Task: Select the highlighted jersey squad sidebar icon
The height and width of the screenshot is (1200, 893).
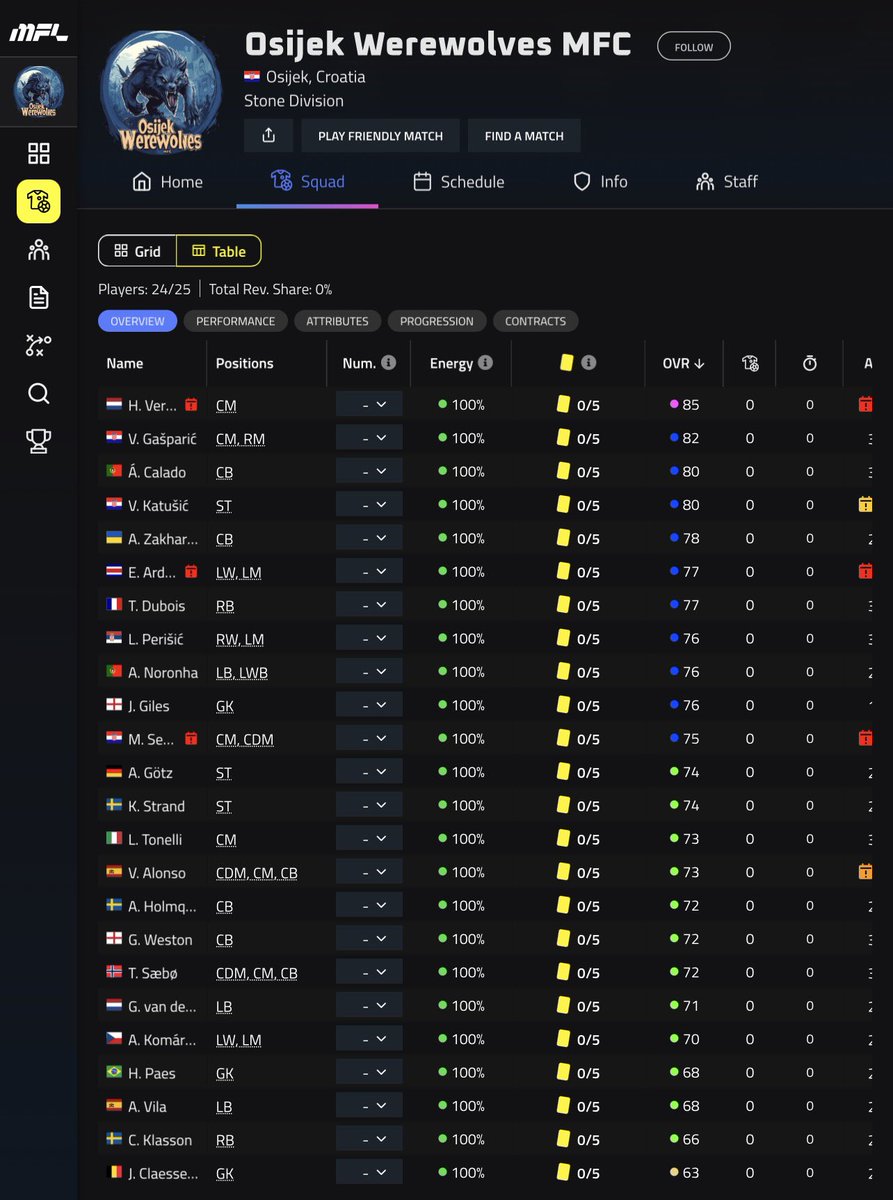Action: tap(38, 202)
